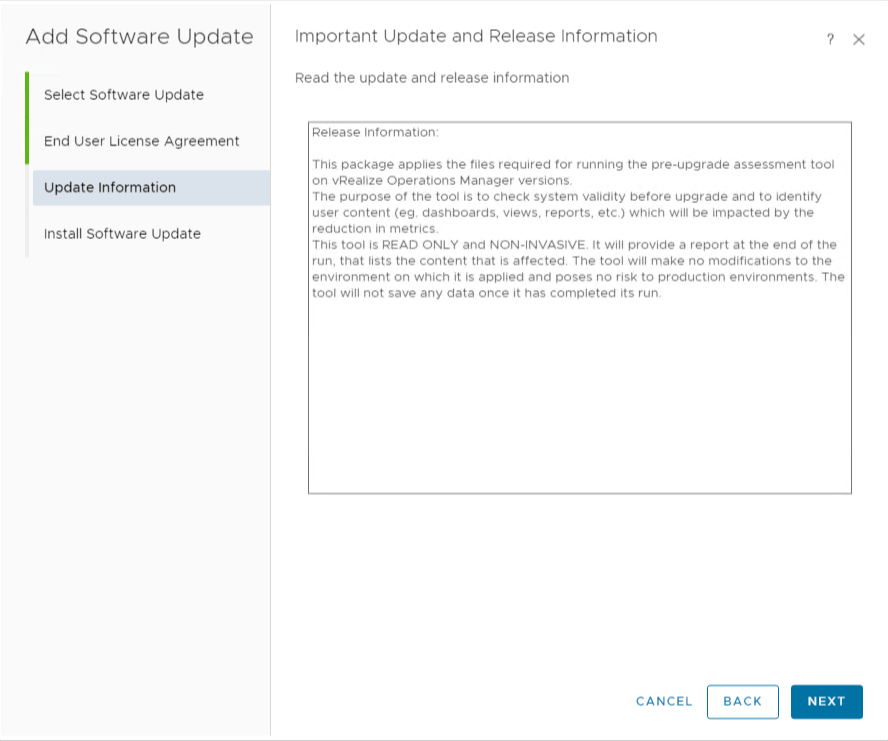
Task: Click the Read the update and release information subtitle
Action: (x=432, y=78)
